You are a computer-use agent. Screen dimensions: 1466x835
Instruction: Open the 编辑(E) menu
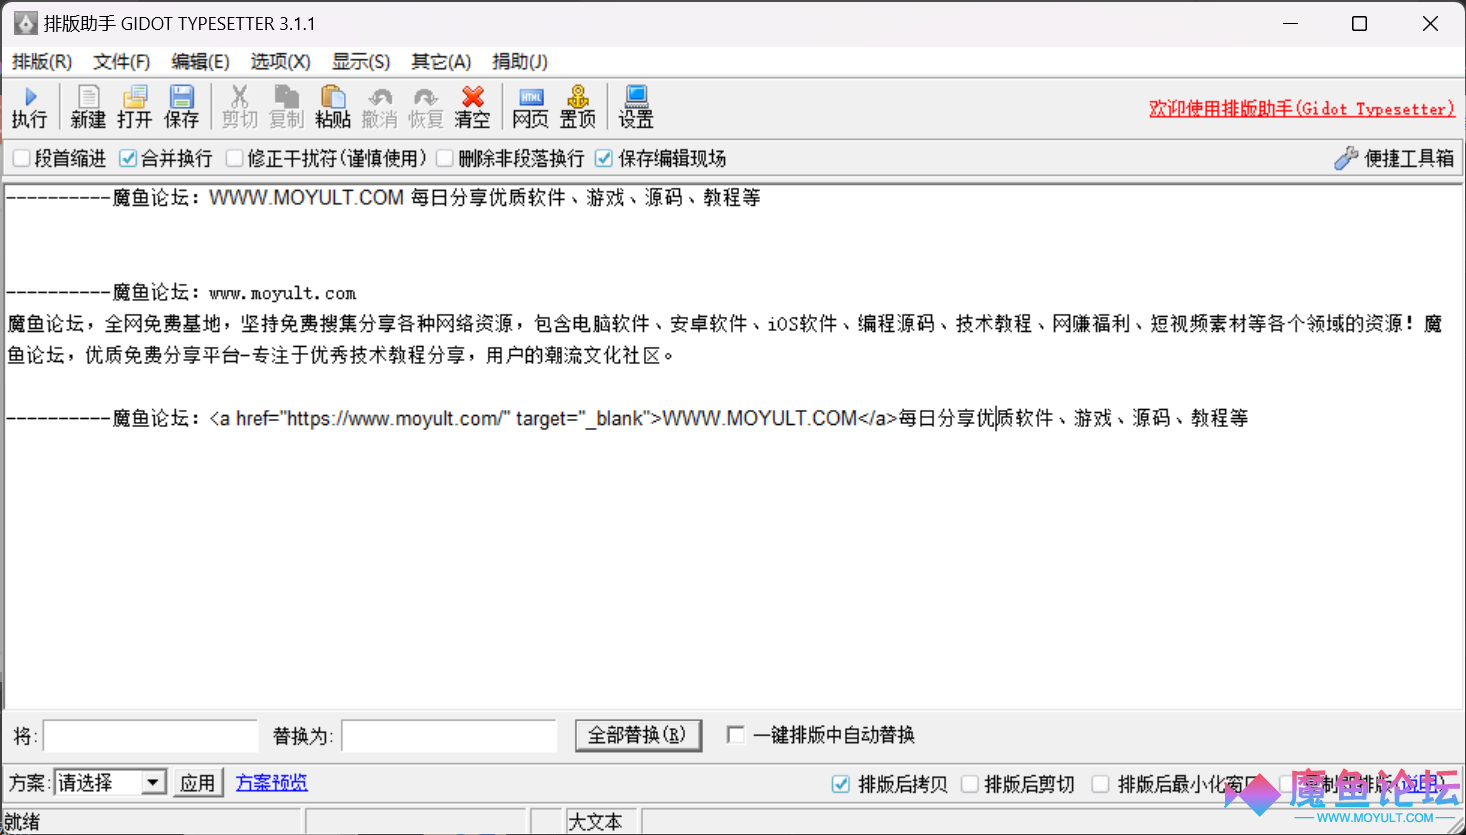click(x=200, y=62)
